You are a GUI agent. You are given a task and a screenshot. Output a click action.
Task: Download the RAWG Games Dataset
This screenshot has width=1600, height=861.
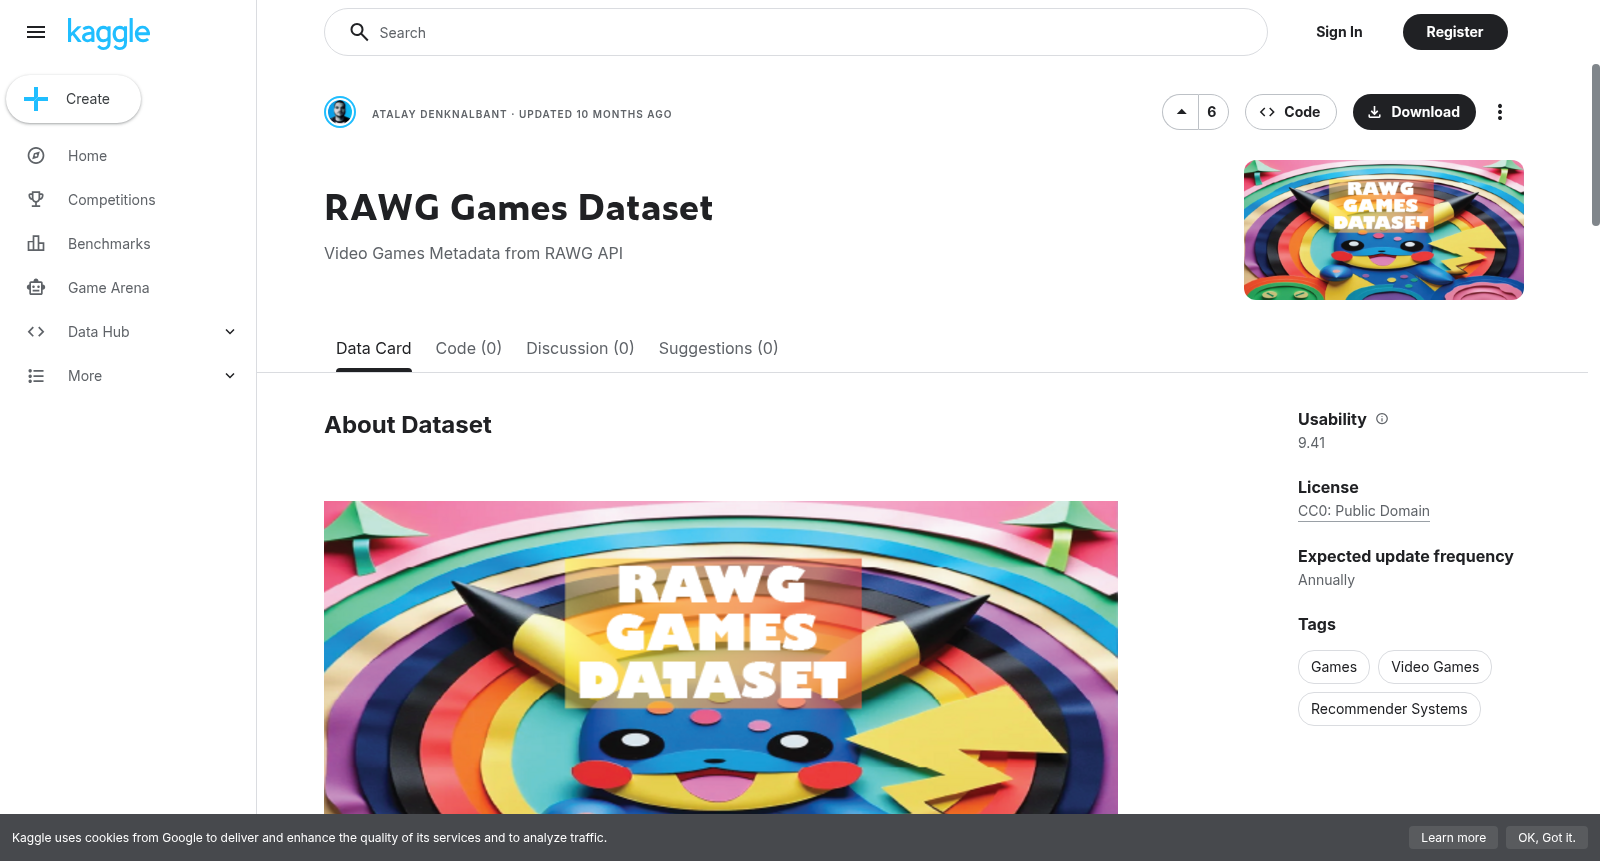(x=1414, y=112)
